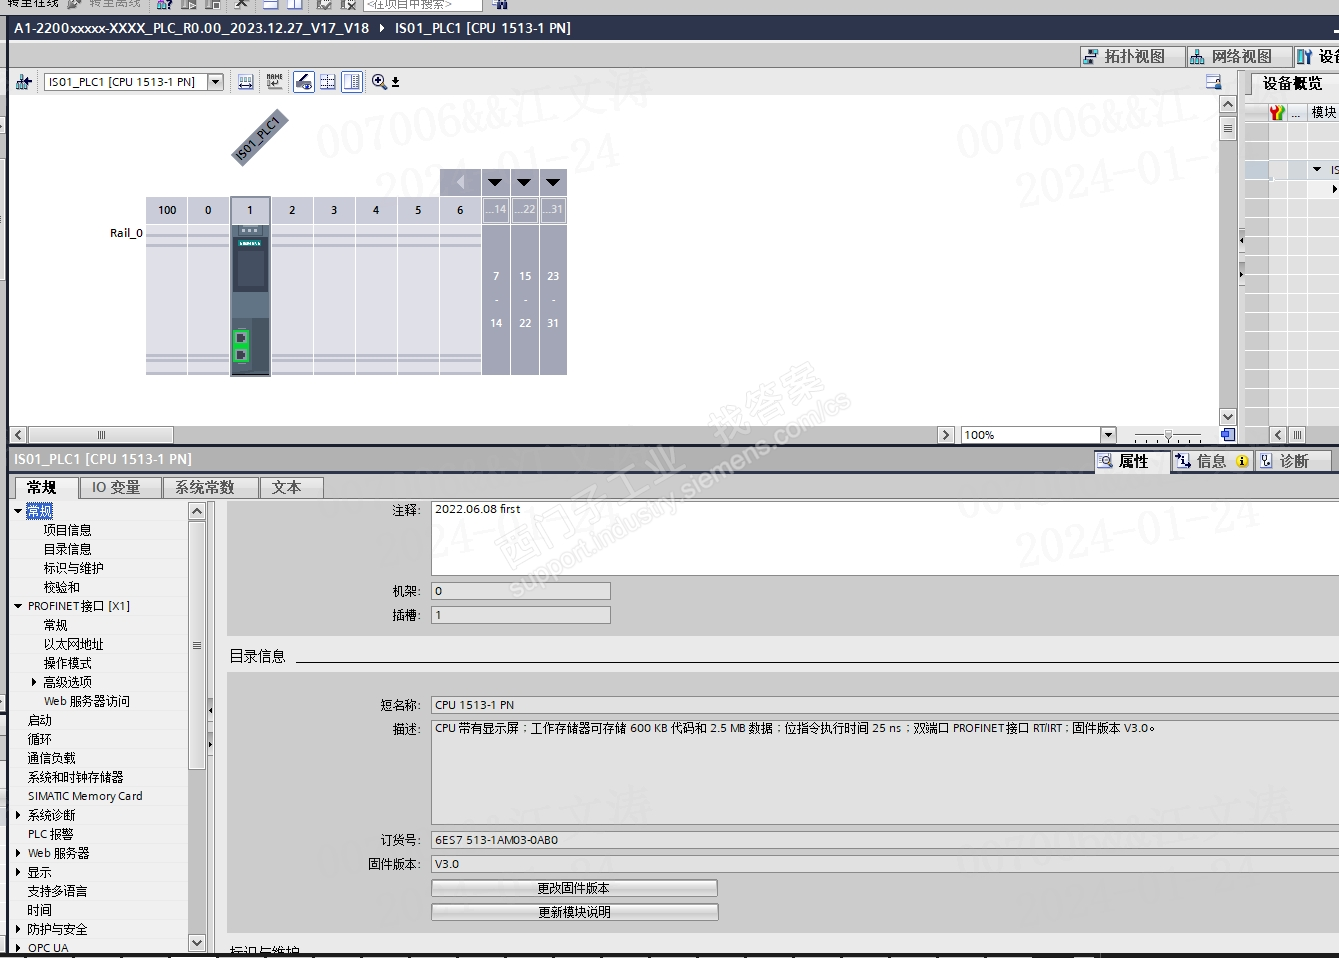Expand the slots 15-22 rack group arrow
1339x958 pixels.
[x=524, y=183]
